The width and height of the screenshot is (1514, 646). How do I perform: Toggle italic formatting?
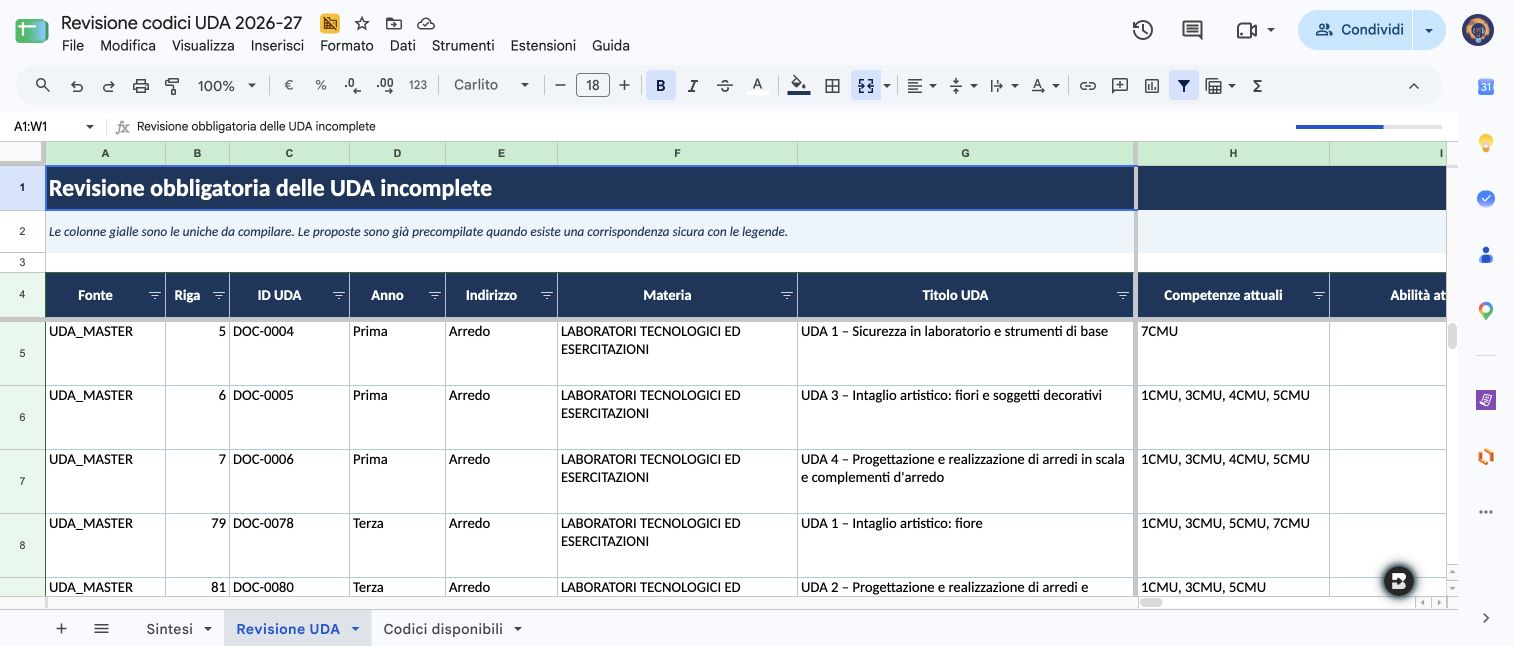(x=693, y=86)
